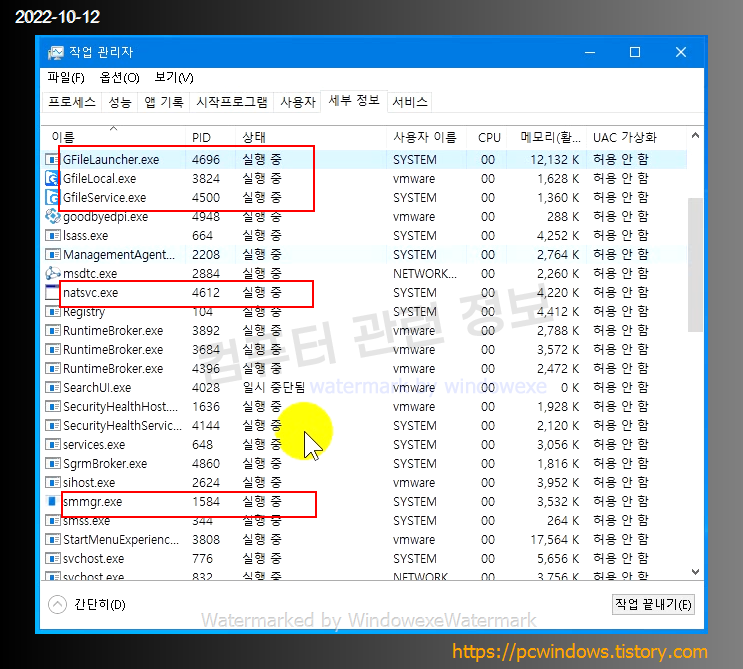
Task: Click the scrollbar up arrow
Action: (695, 136)
